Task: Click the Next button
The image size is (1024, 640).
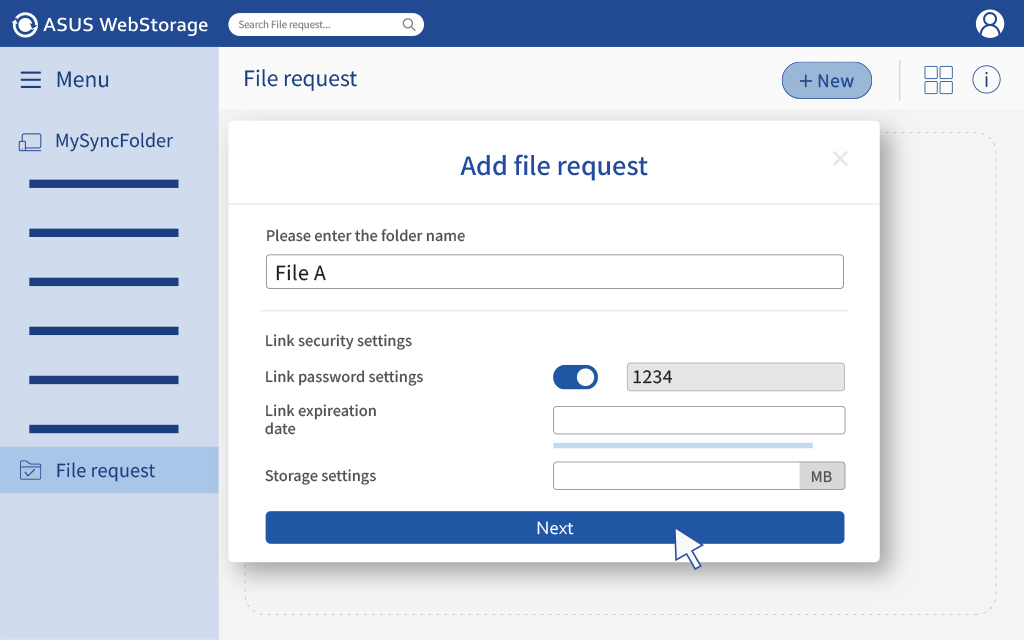Action: click(x=554, y=527)
